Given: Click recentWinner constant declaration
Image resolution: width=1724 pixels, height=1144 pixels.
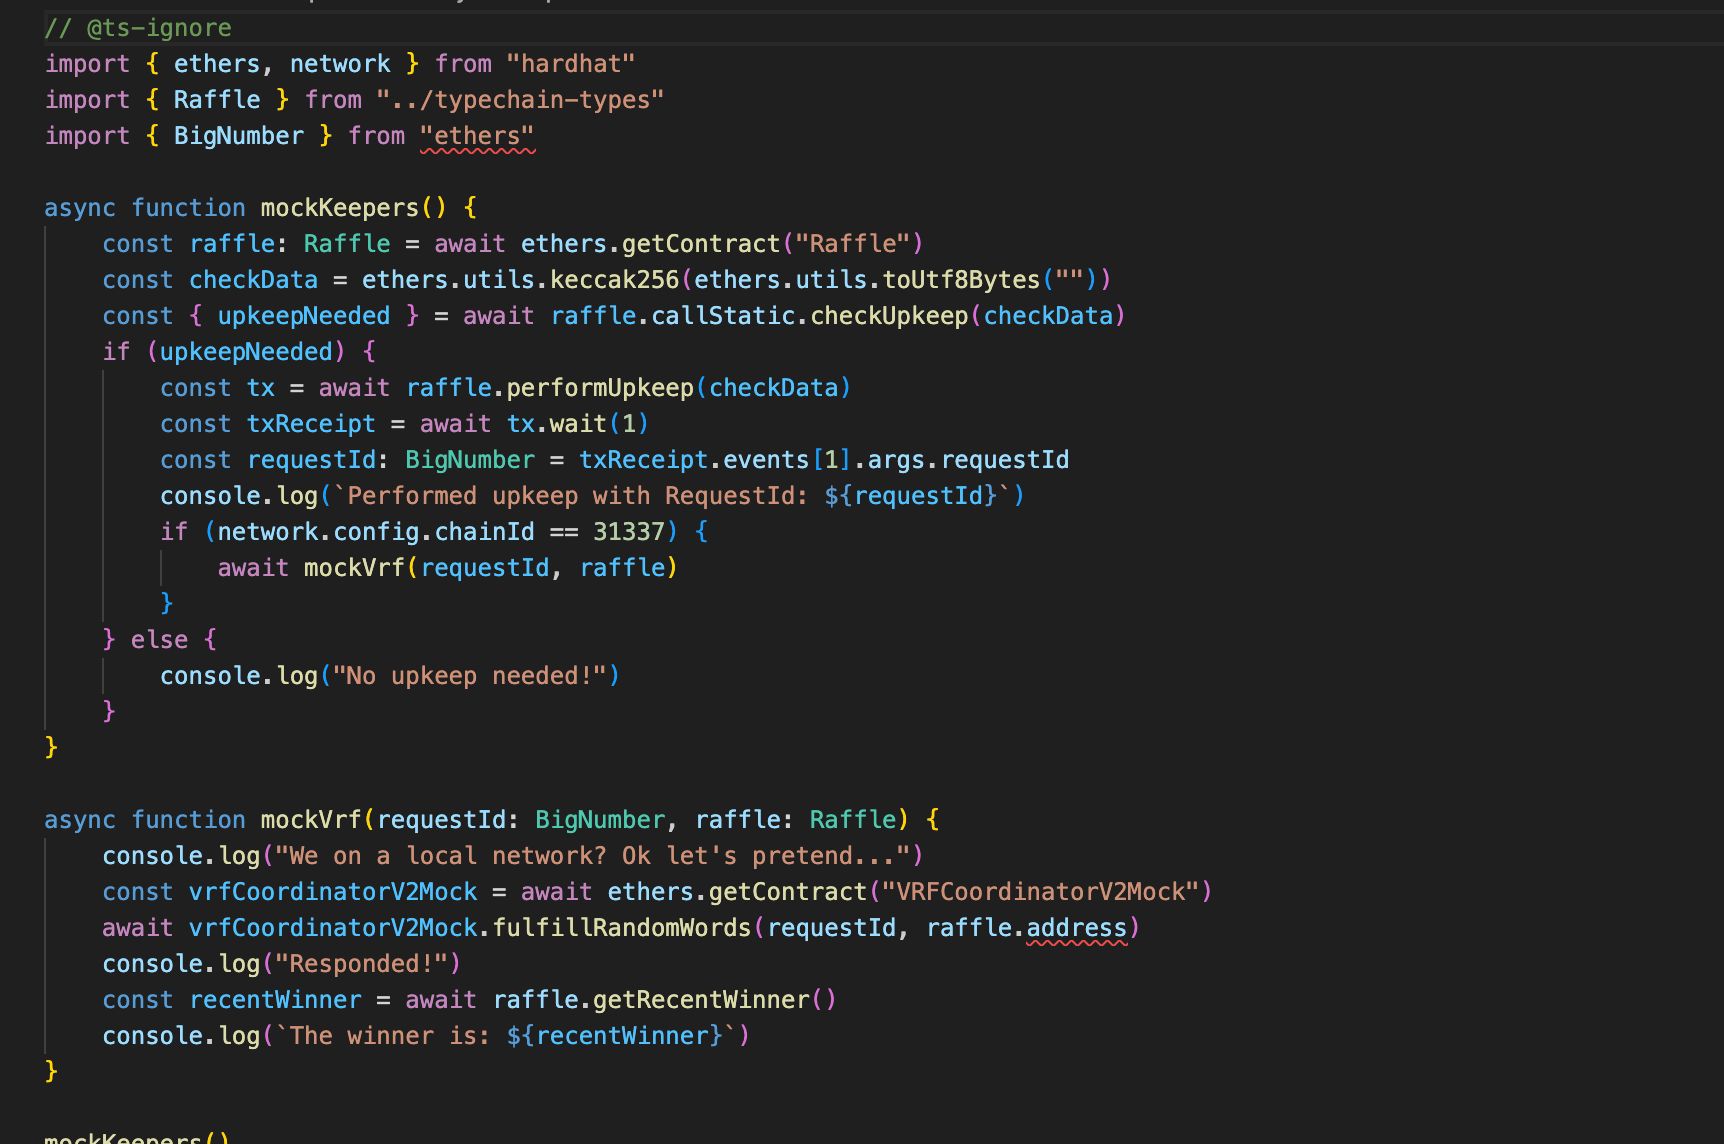Looking at the screenshot, I should tap(275, 1000).
